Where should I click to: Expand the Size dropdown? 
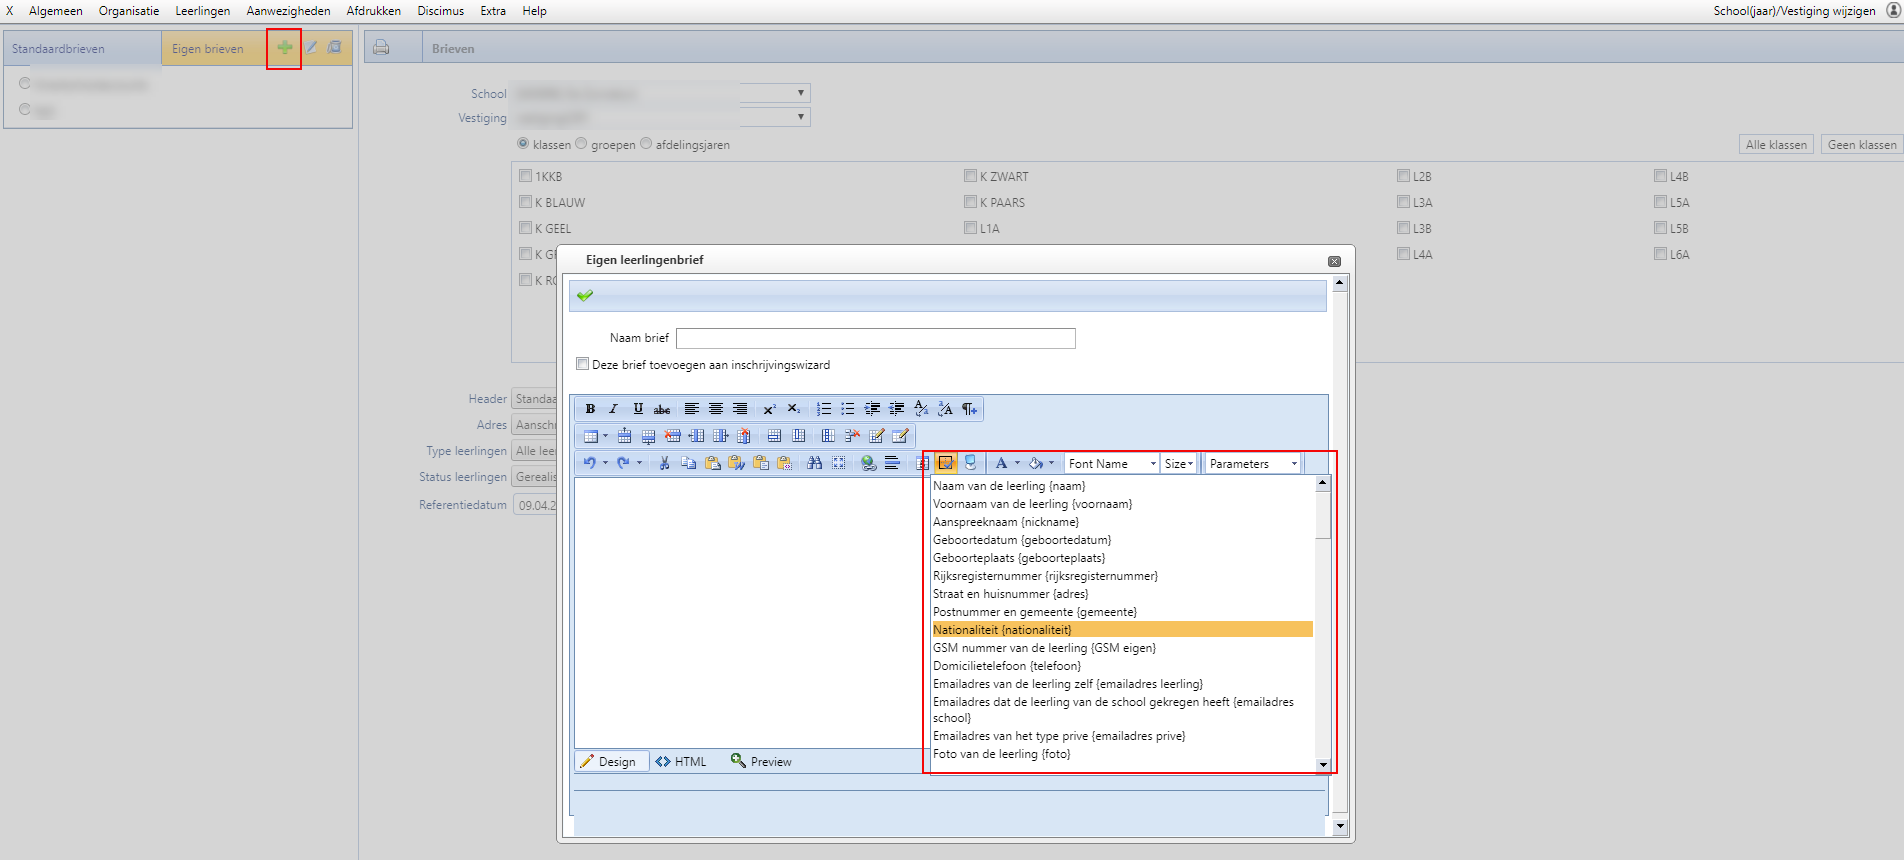point(1178,464)
